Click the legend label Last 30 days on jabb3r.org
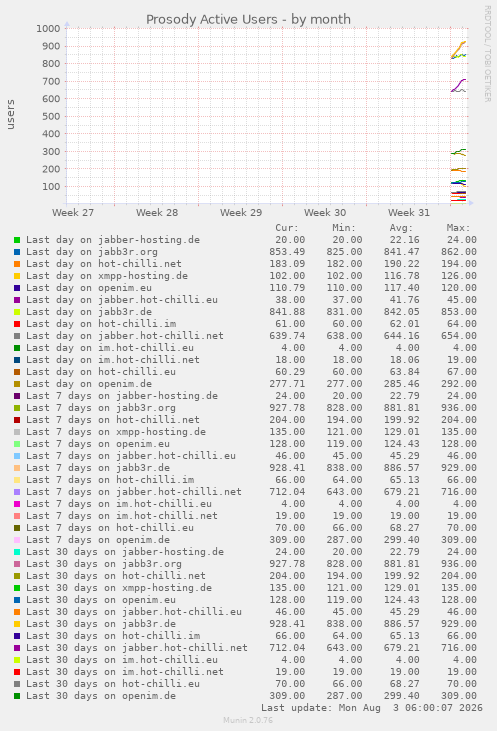Image resolution: width=497 pixels, height=731 pixels. 104,564
